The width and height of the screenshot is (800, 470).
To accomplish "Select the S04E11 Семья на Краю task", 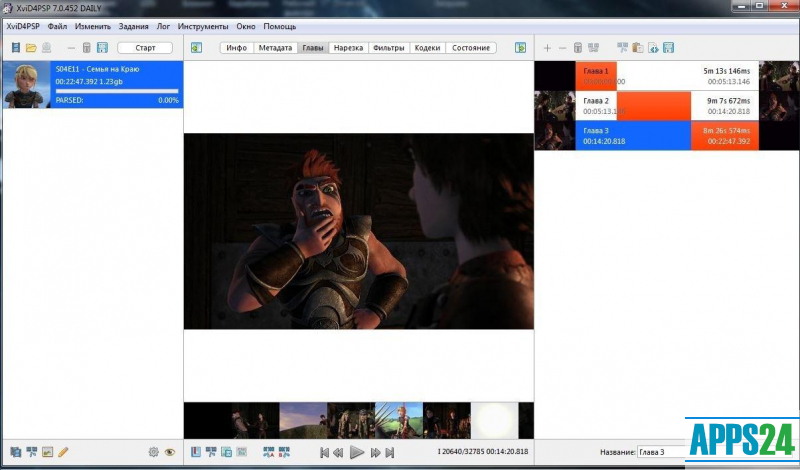I will pyautogui.click(x=93, y=84).
